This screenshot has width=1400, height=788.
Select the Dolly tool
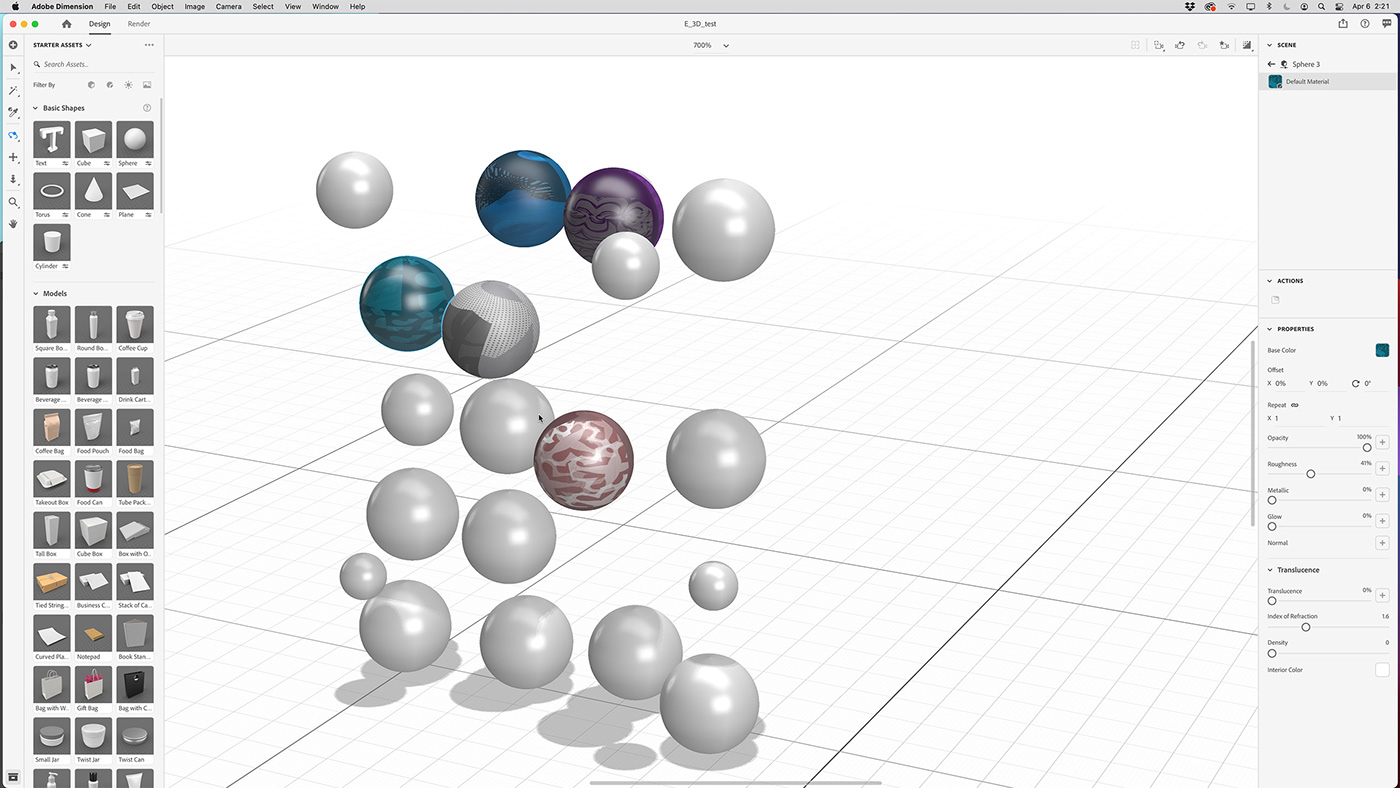[13, 180]
